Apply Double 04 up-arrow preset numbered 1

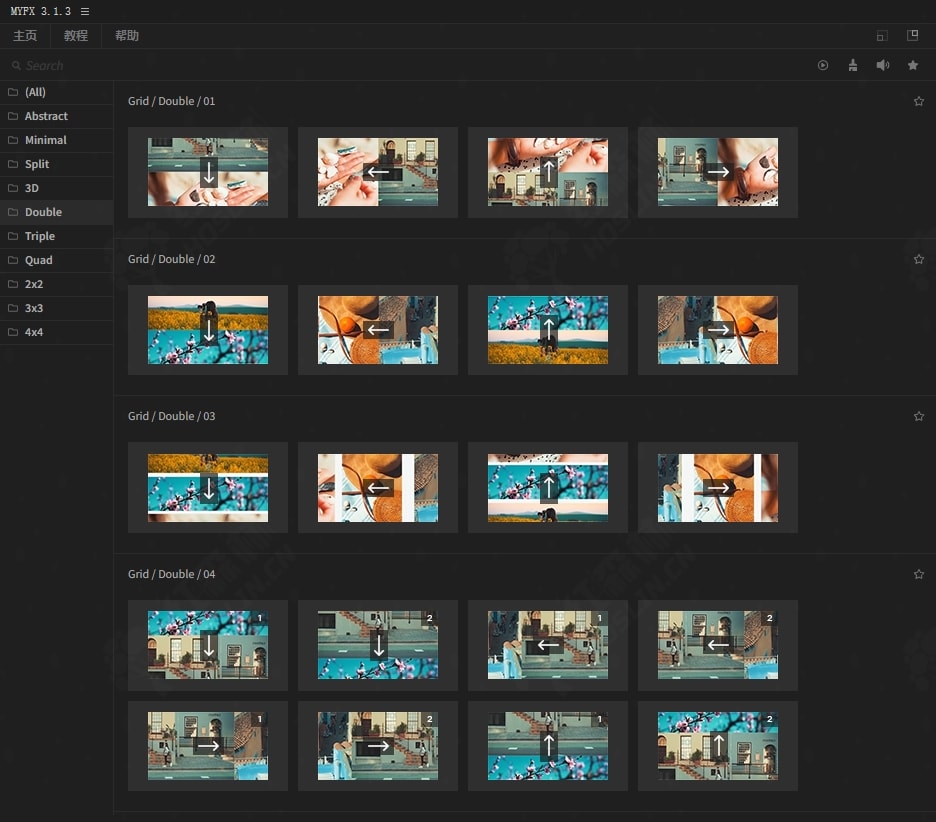coord(548,746)
